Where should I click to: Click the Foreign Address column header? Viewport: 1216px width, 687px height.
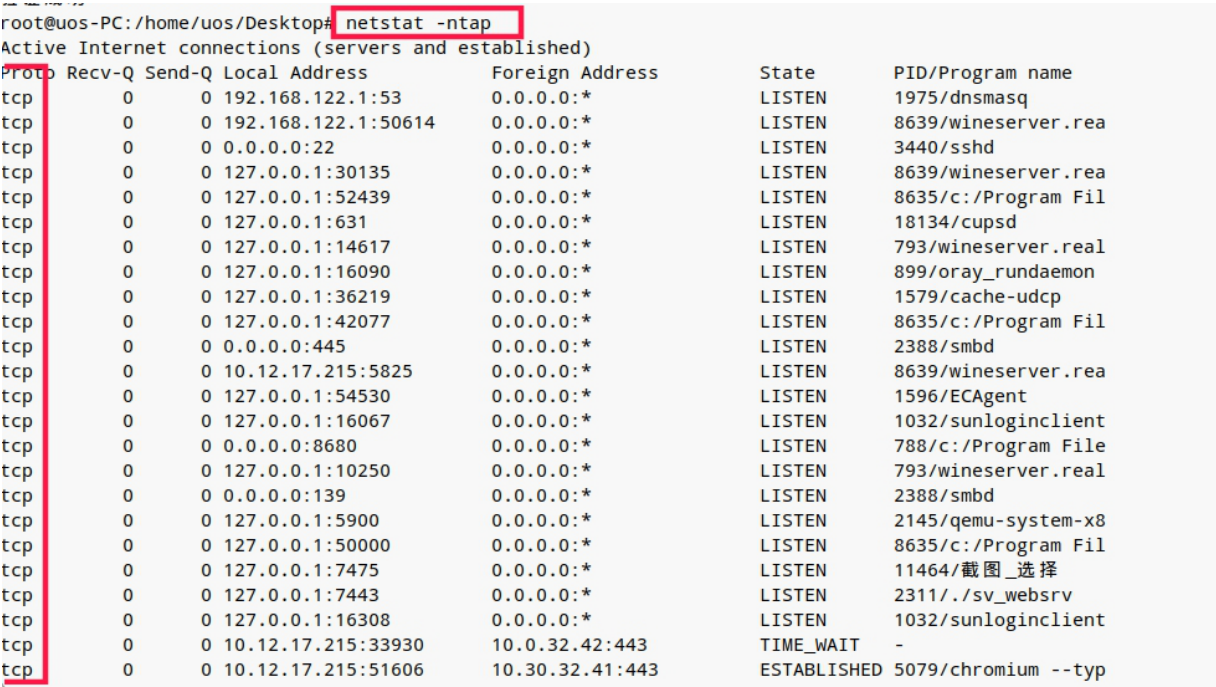click(574, 73)
